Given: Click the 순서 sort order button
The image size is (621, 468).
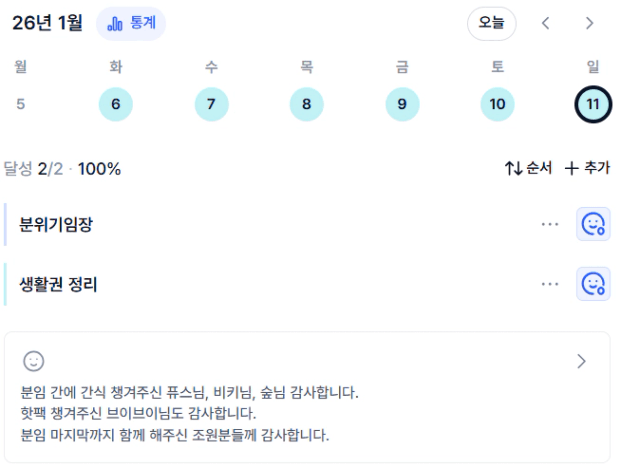Looking at the screenshot, I should 528,168.
